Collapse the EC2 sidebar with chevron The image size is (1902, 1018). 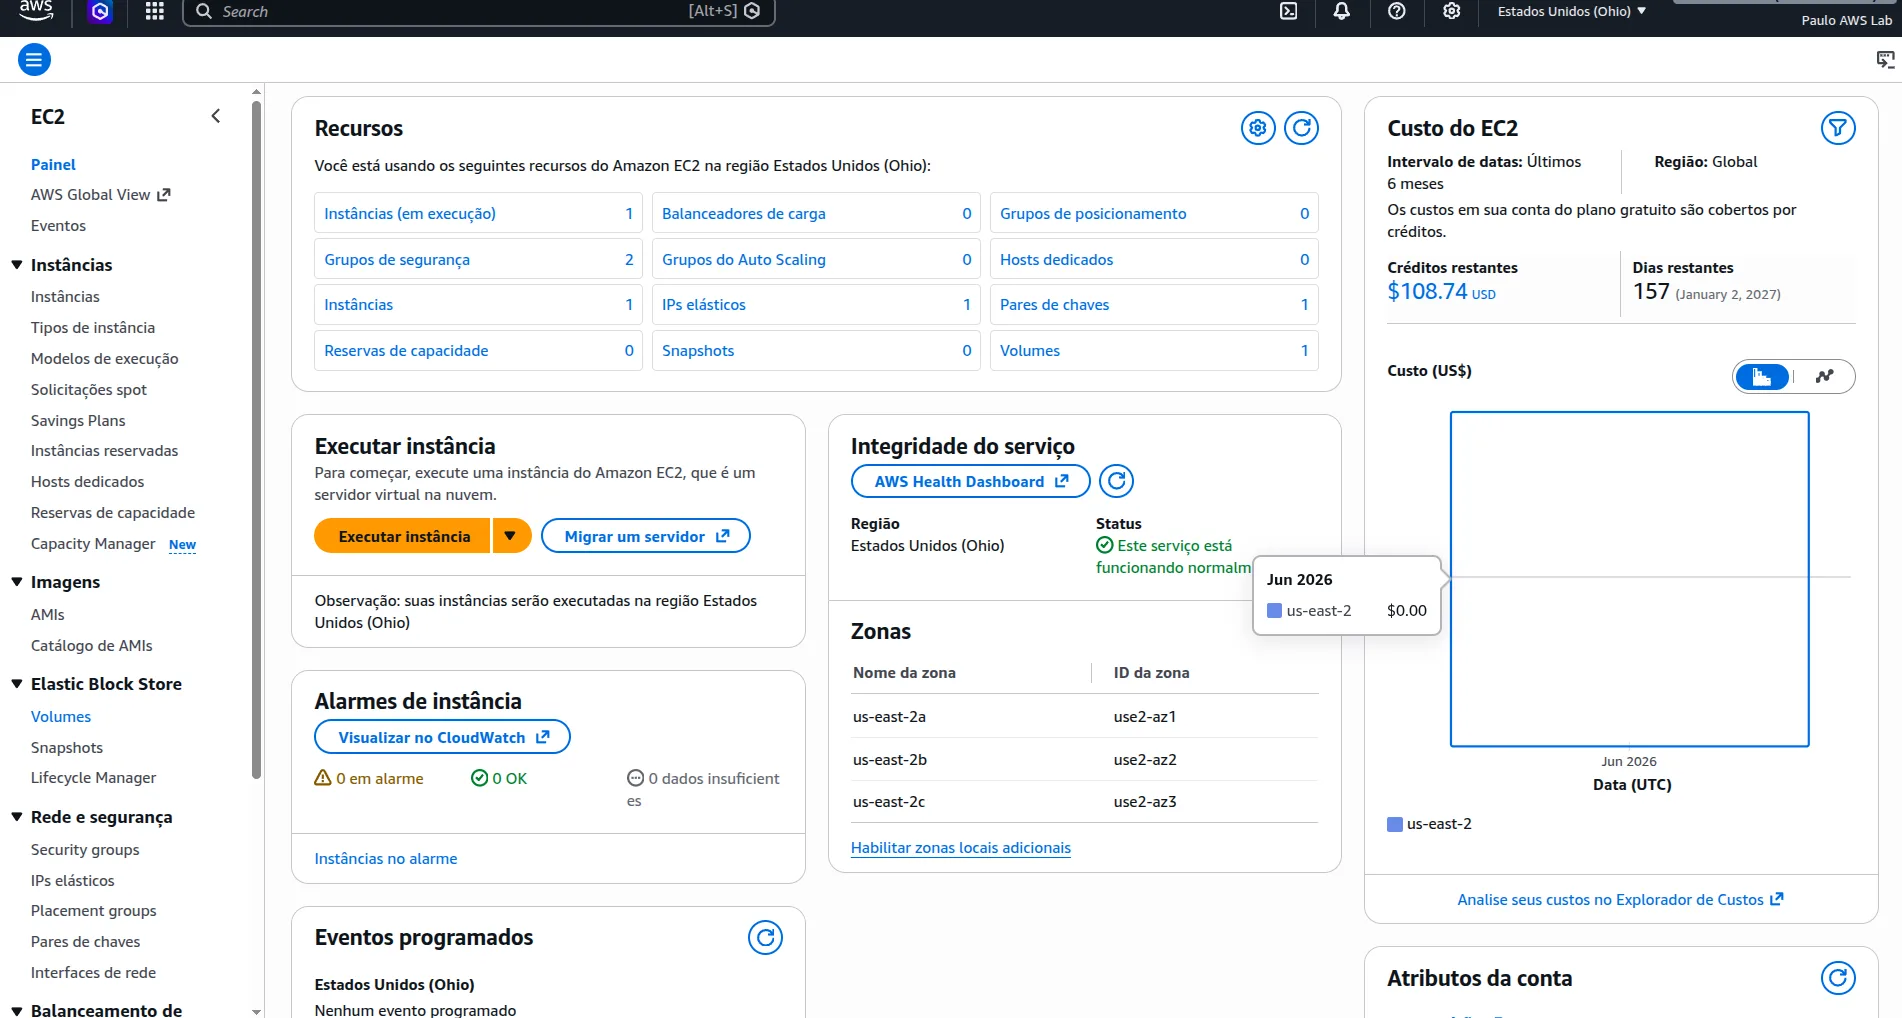pos(216,116)
